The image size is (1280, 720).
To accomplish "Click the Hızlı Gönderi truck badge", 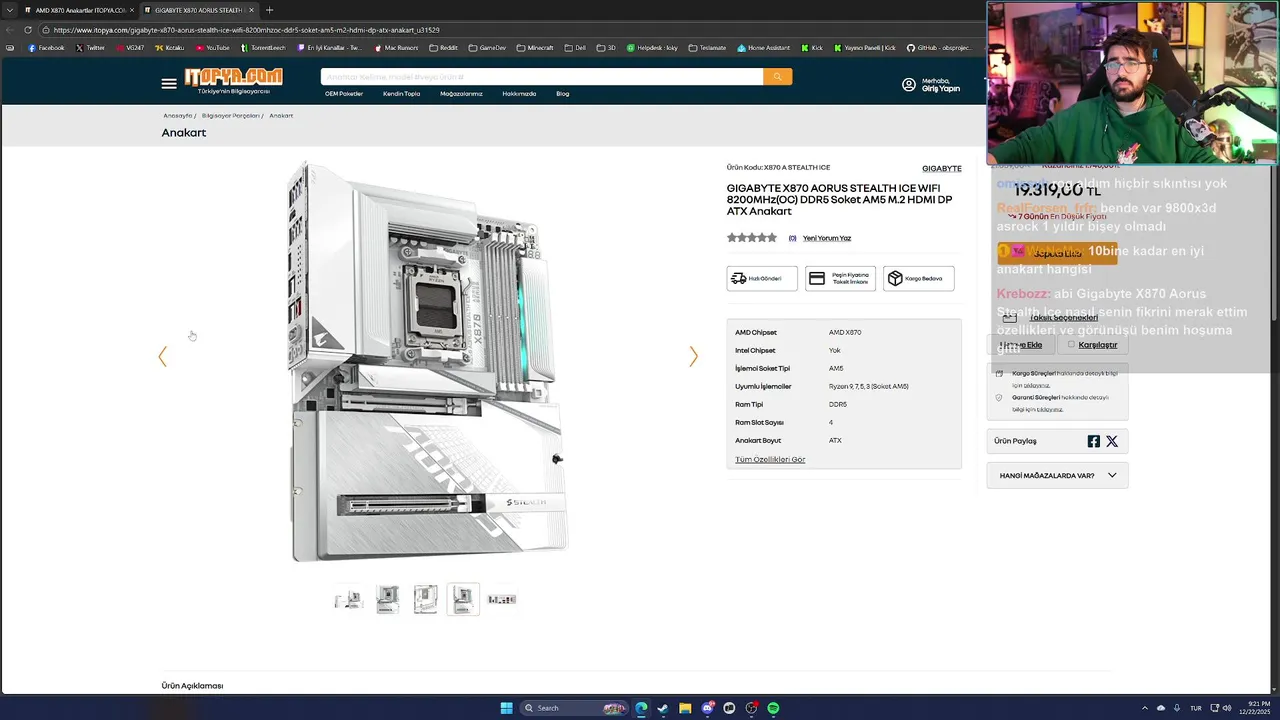I will pyautogui.click(x=762, y=278).
